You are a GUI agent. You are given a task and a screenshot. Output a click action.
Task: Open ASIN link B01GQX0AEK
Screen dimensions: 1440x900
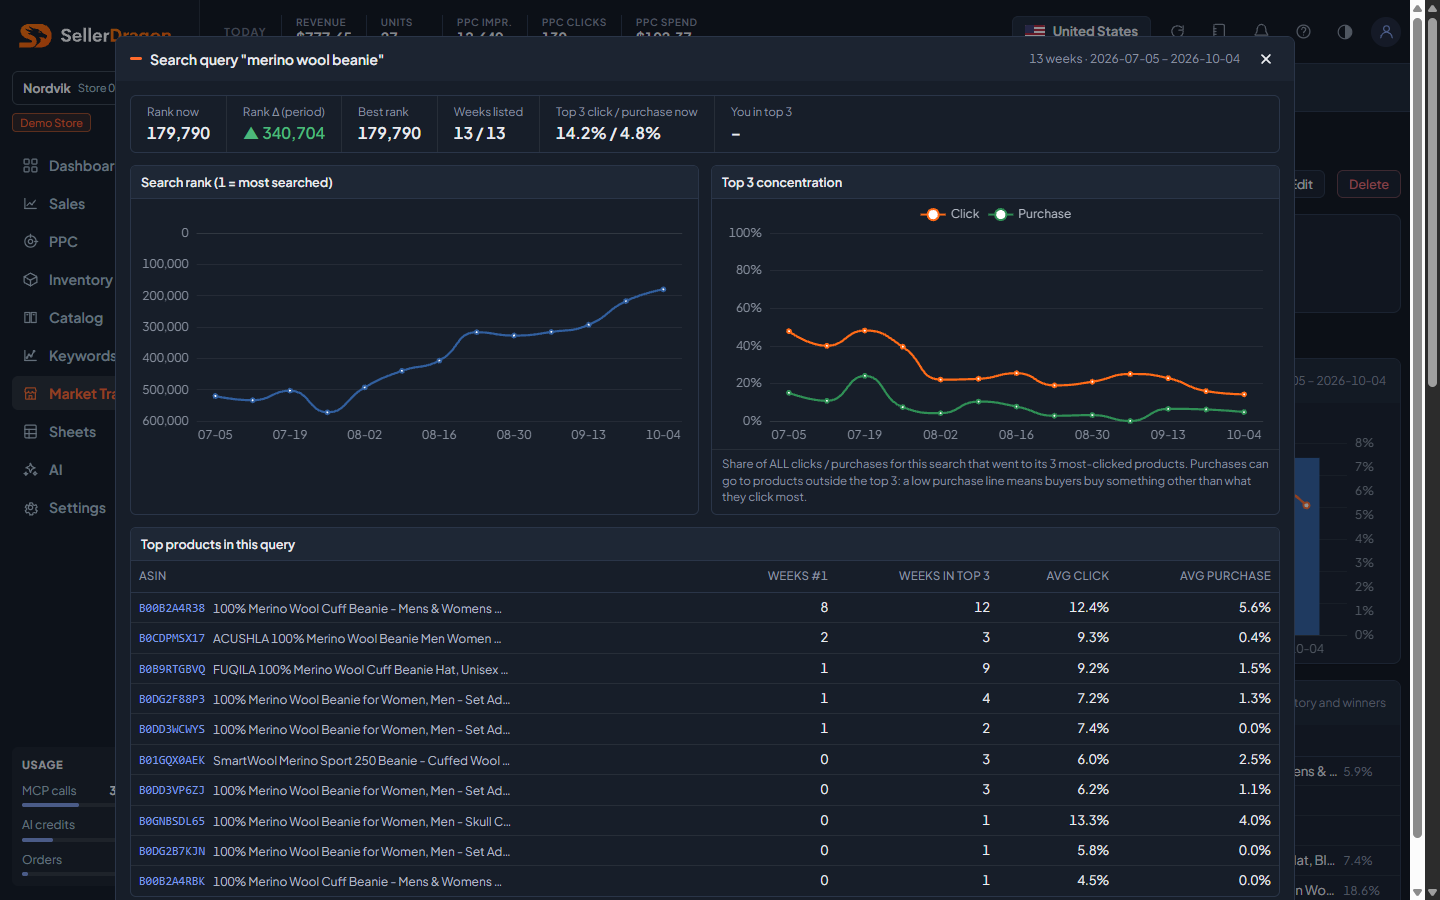(172, 760)
